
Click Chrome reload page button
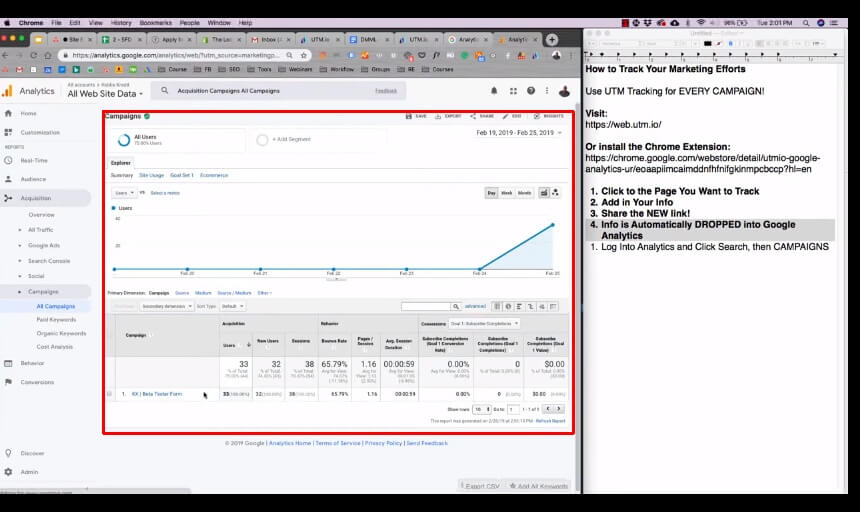34,55
